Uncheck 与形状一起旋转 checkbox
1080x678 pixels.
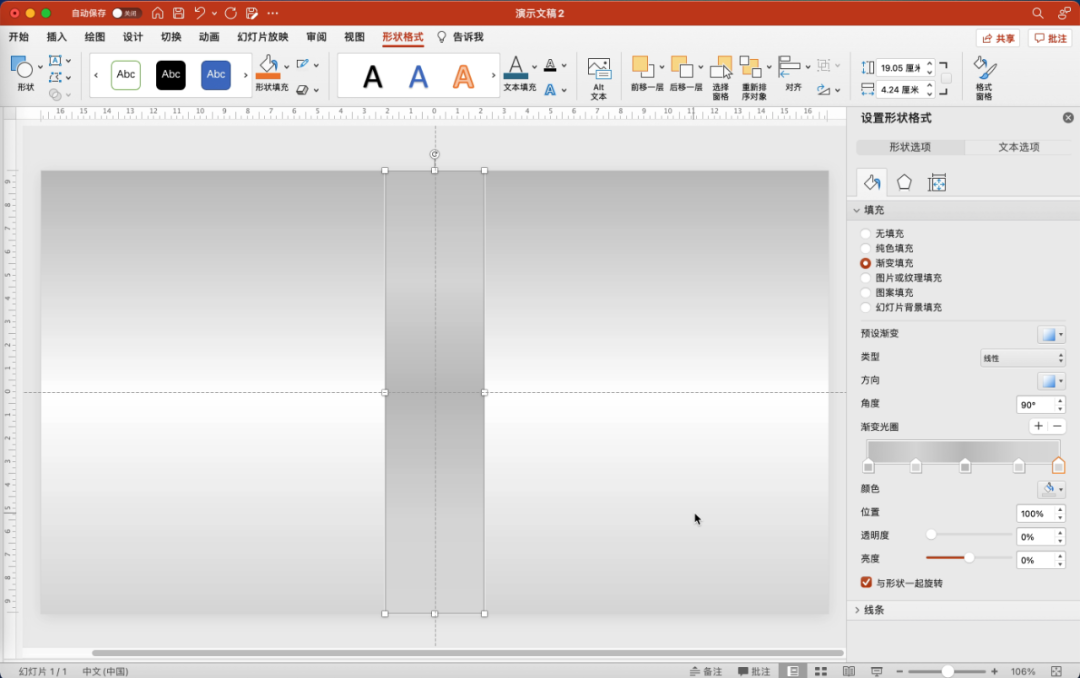(866, 582)
